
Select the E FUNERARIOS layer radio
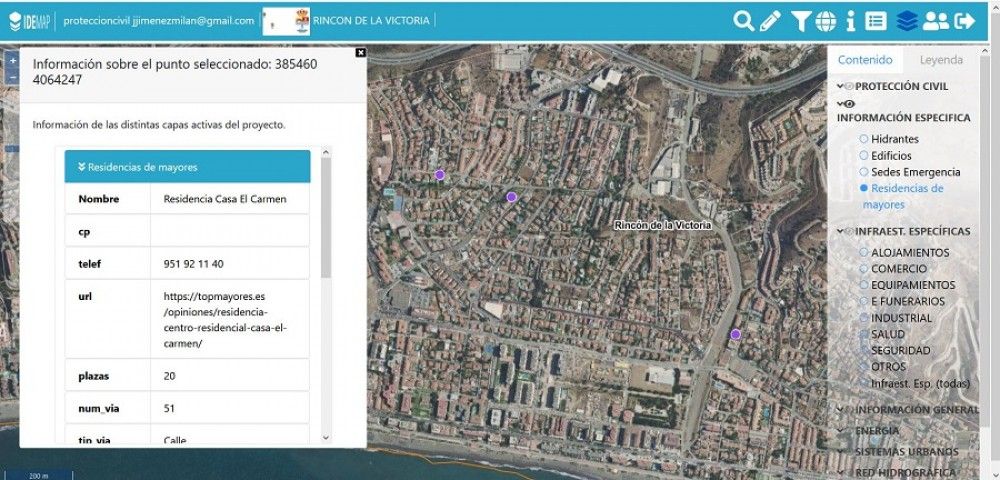point(864,301)
